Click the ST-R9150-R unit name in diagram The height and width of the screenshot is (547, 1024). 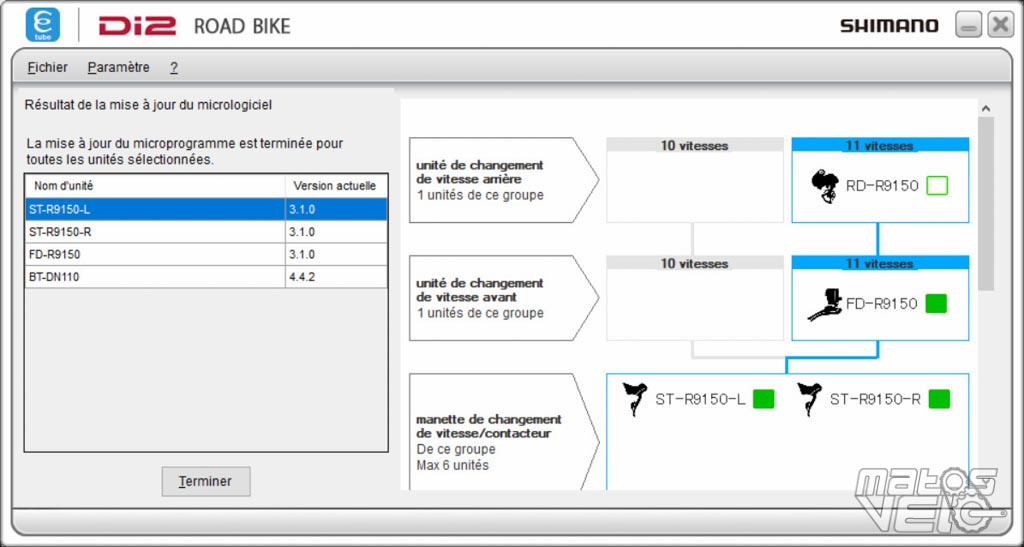pos(875,399)
